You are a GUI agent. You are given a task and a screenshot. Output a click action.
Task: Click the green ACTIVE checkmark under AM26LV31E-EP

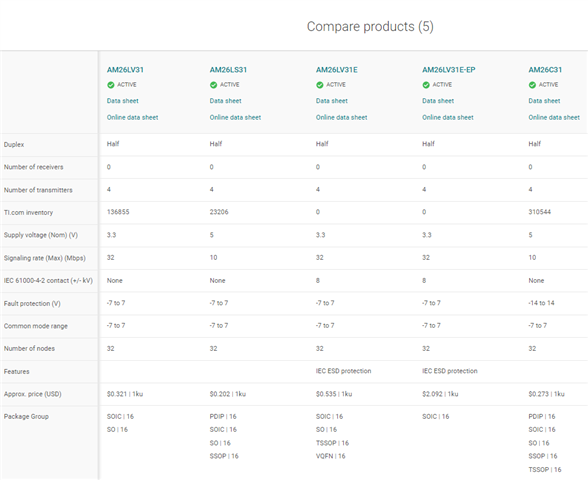point(426,85)
